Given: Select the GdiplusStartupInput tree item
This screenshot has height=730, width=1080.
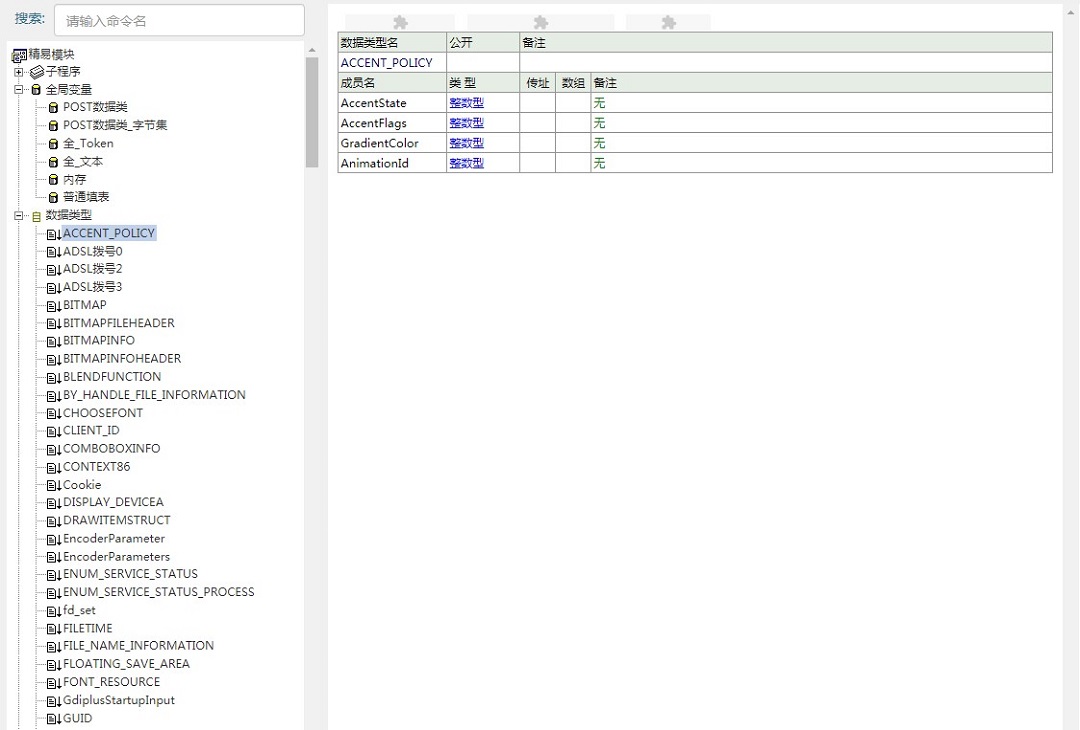Looking at the screenshot, I should 118,700.
